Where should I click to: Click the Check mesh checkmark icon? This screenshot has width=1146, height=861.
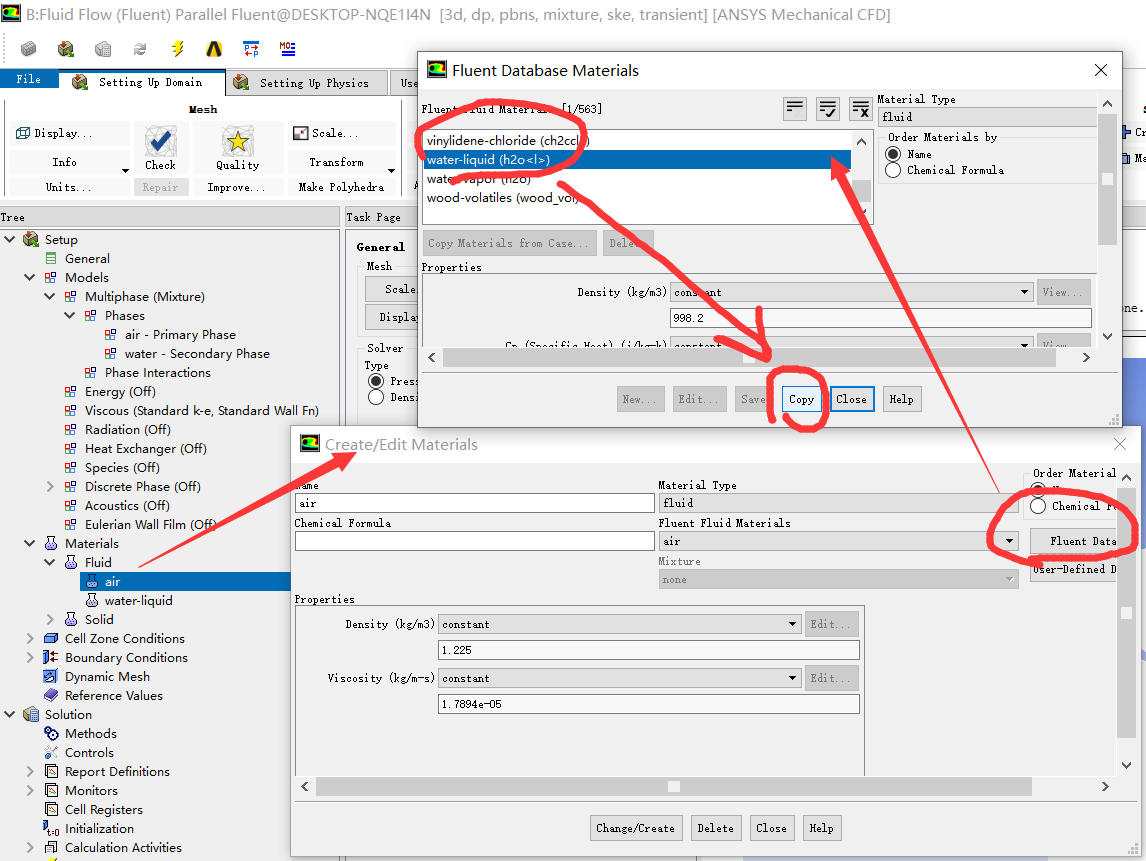(x=160, y=141)
